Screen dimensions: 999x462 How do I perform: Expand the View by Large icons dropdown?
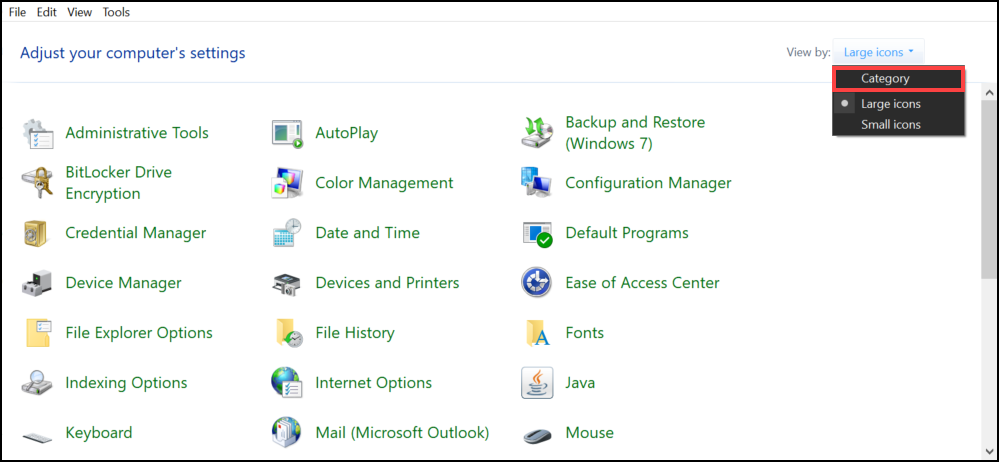point(879,52)
